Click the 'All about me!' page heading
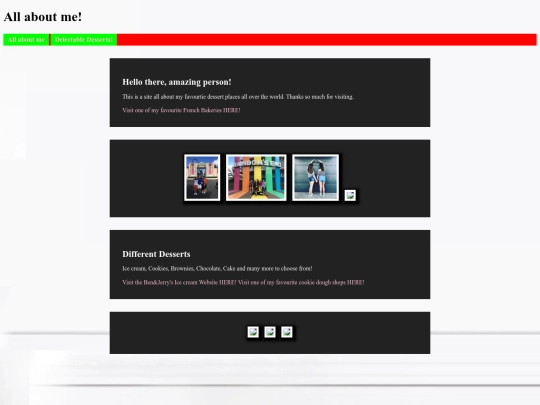This screenshot has width=540, height=405. 43,17
